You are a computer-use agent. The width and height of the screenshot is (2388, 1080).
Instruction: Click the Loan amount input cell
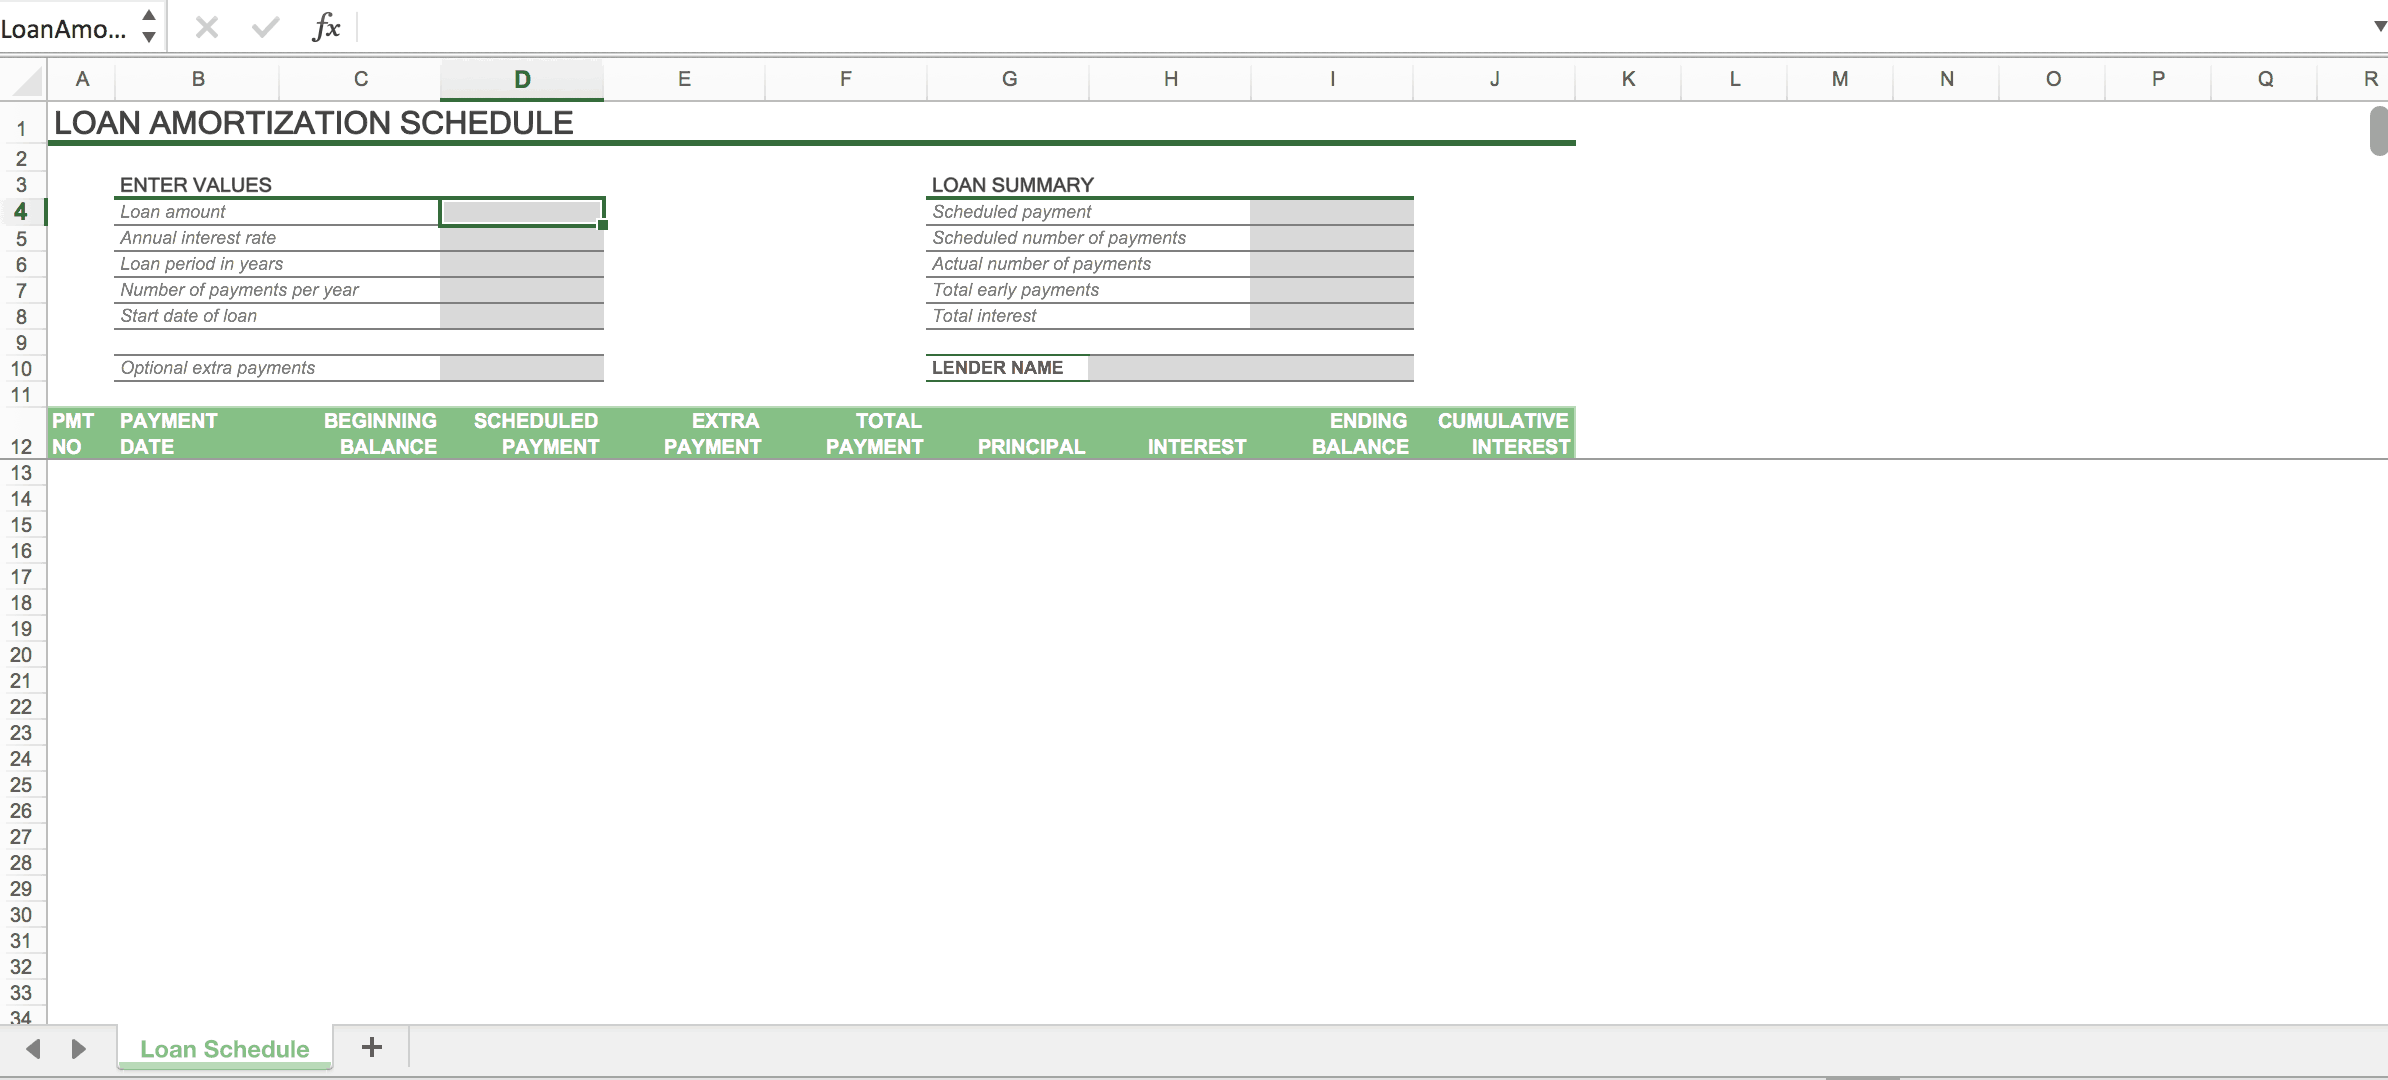click(522, 212)
